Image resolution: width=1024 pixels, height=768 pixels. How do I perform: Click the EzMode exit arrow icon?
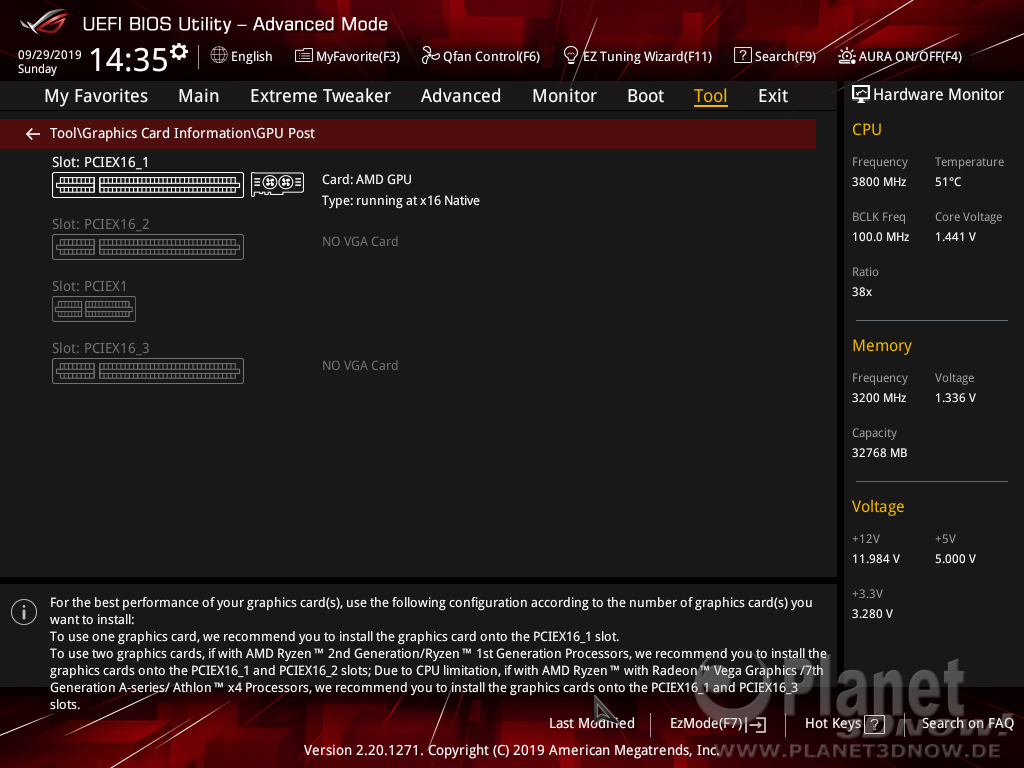click(756, 724)
